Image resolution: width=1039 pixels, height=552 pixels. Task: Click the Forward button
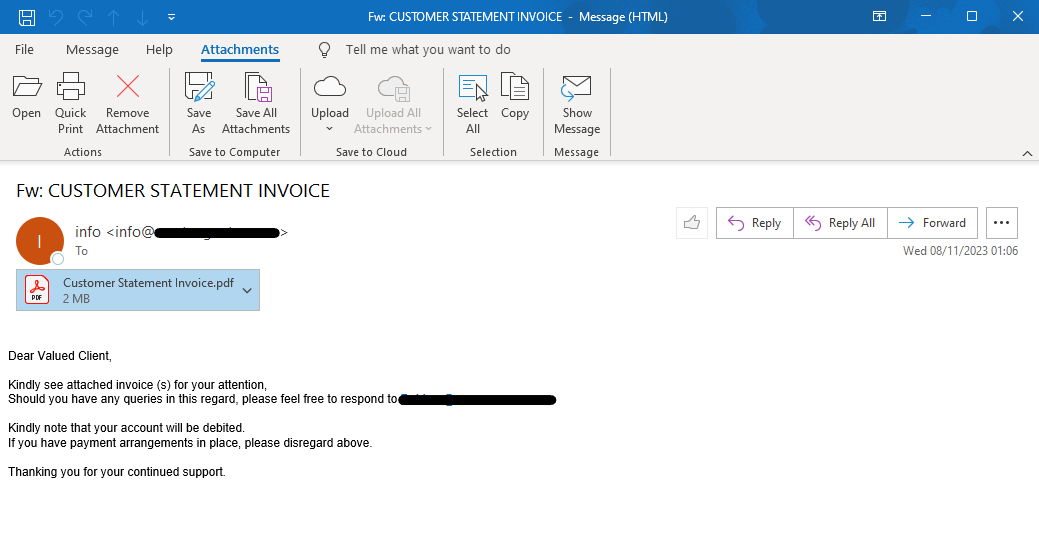pos(932,223)
